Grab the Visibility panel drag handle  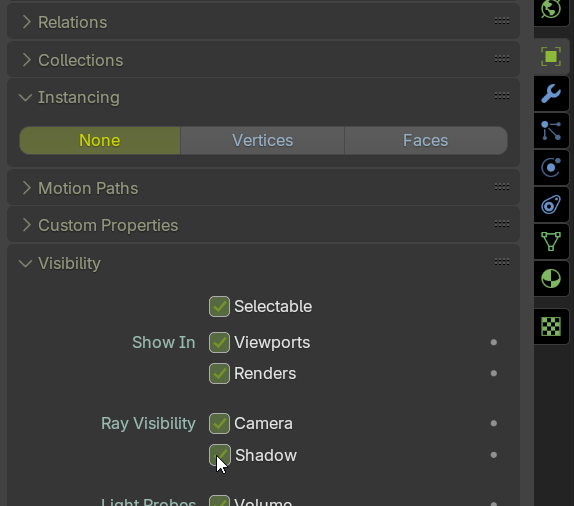click(502, 262)
